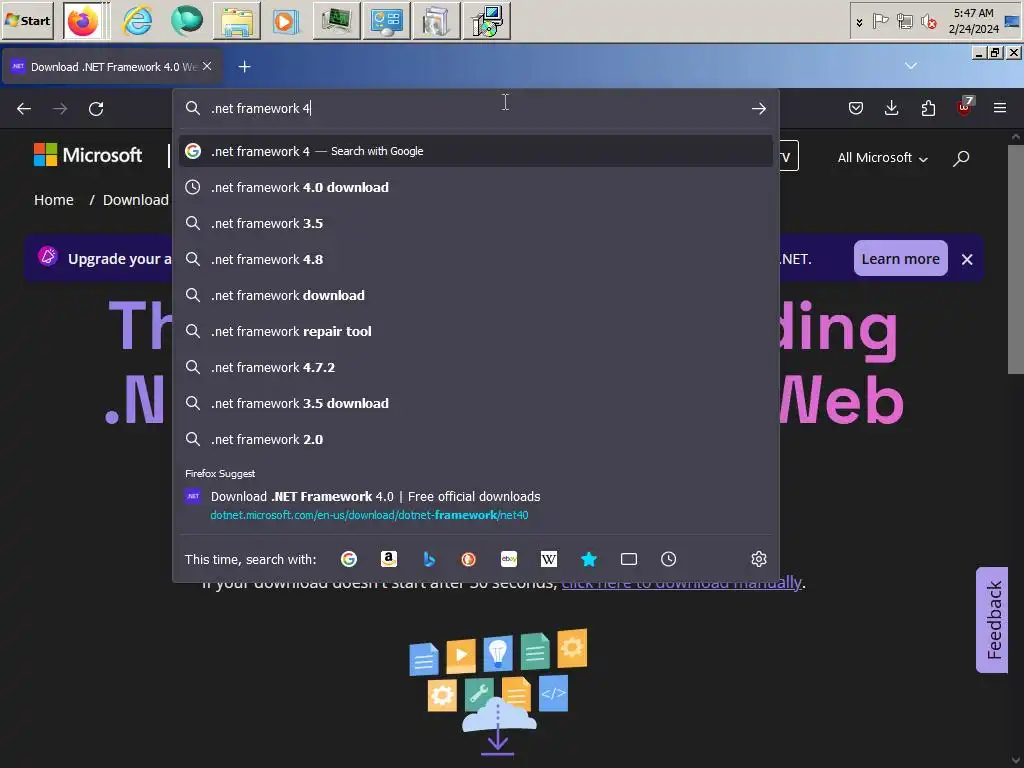Viewport: 1024px width, 768px height.
Task: Search this time with Bing icon
Action: (x=429, y=559)
